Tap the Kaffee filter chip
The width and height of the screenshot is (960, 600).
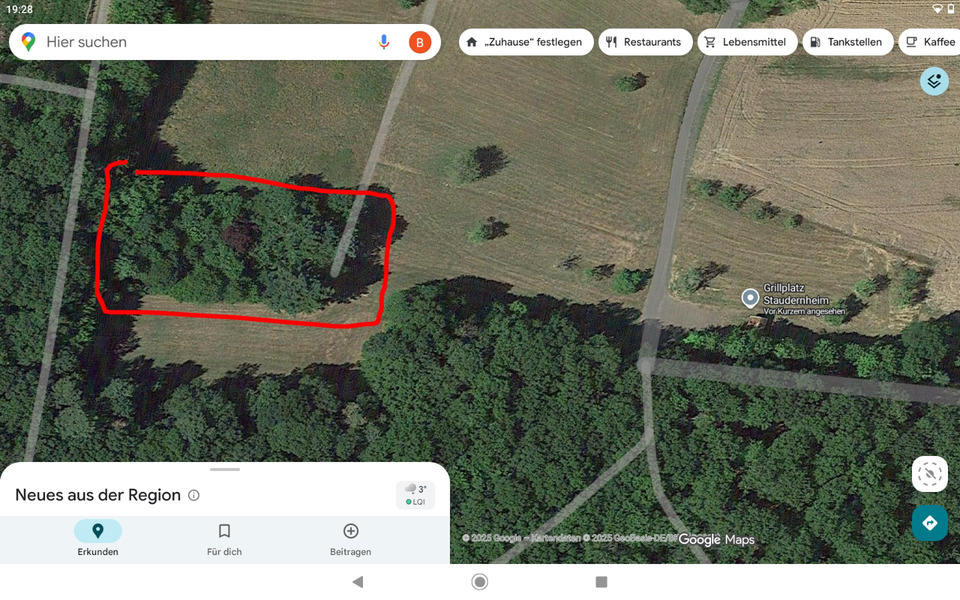(931, 42)
